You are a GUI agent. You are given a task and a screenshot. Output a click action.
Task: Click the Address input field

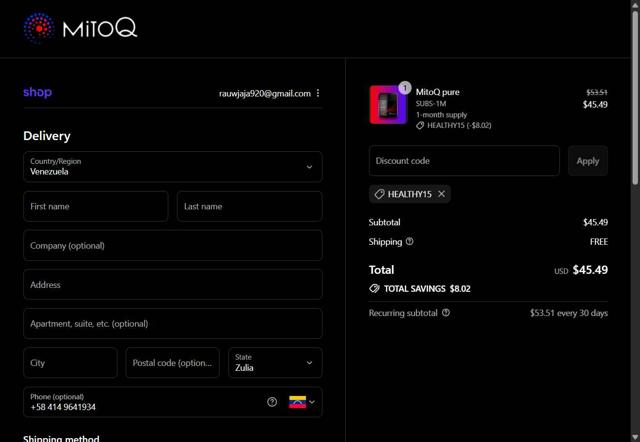[173, 284]
